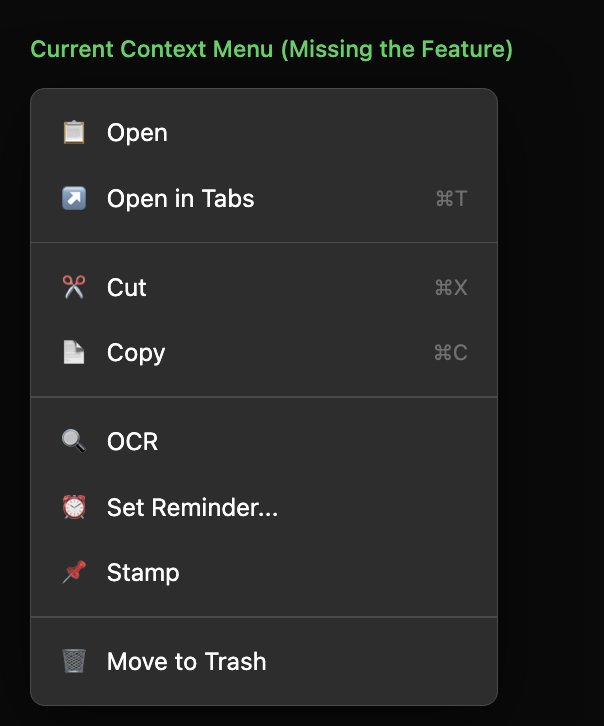Choose the Cut text label
The image size is (604, 726).
127,288
